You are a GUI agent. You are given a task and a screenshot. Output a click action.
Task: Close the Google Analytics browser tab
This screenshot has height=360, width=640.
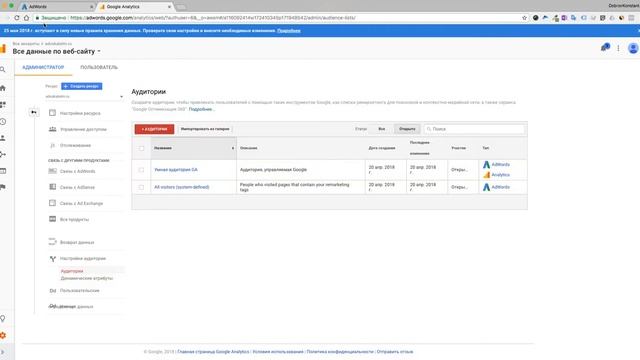[x=169, y=7]
